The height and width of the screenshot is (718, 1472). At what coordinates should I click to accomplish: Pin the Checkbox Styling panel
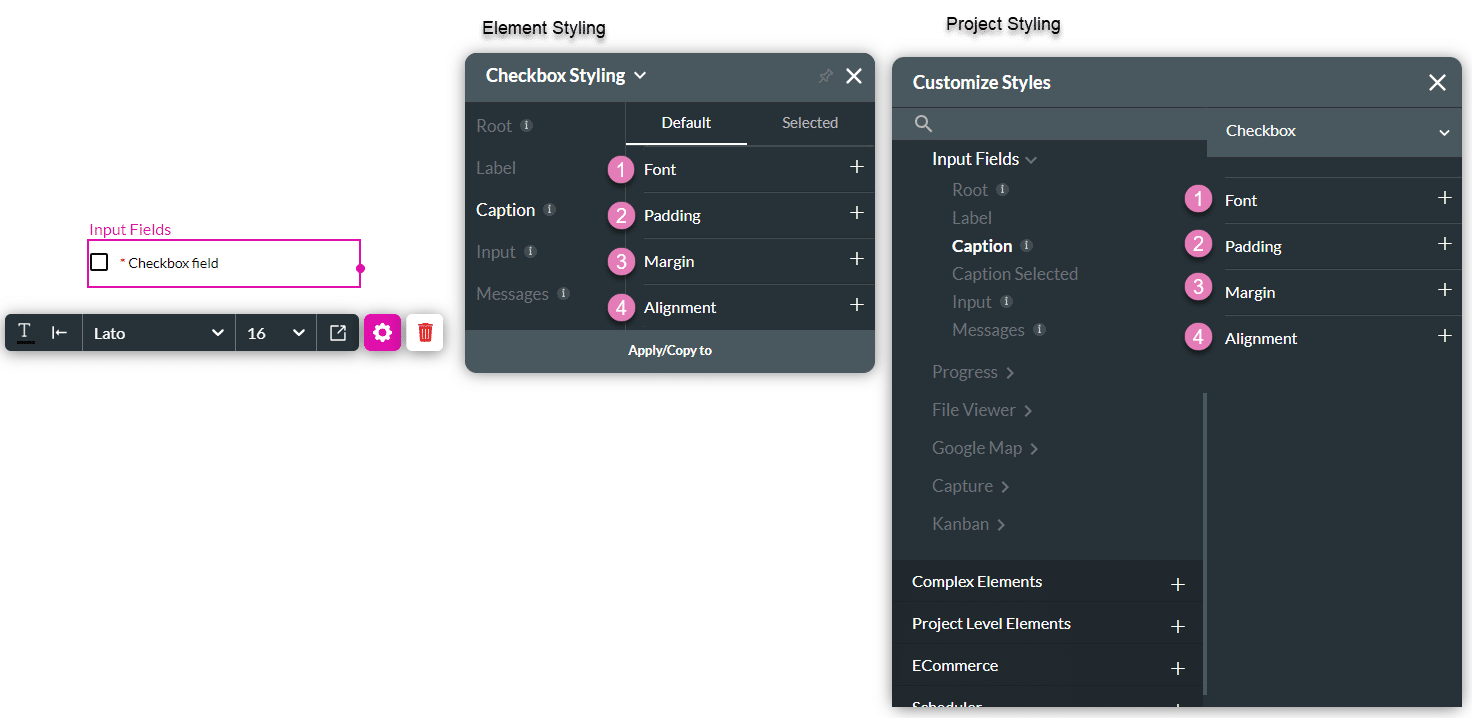point(825,76)
